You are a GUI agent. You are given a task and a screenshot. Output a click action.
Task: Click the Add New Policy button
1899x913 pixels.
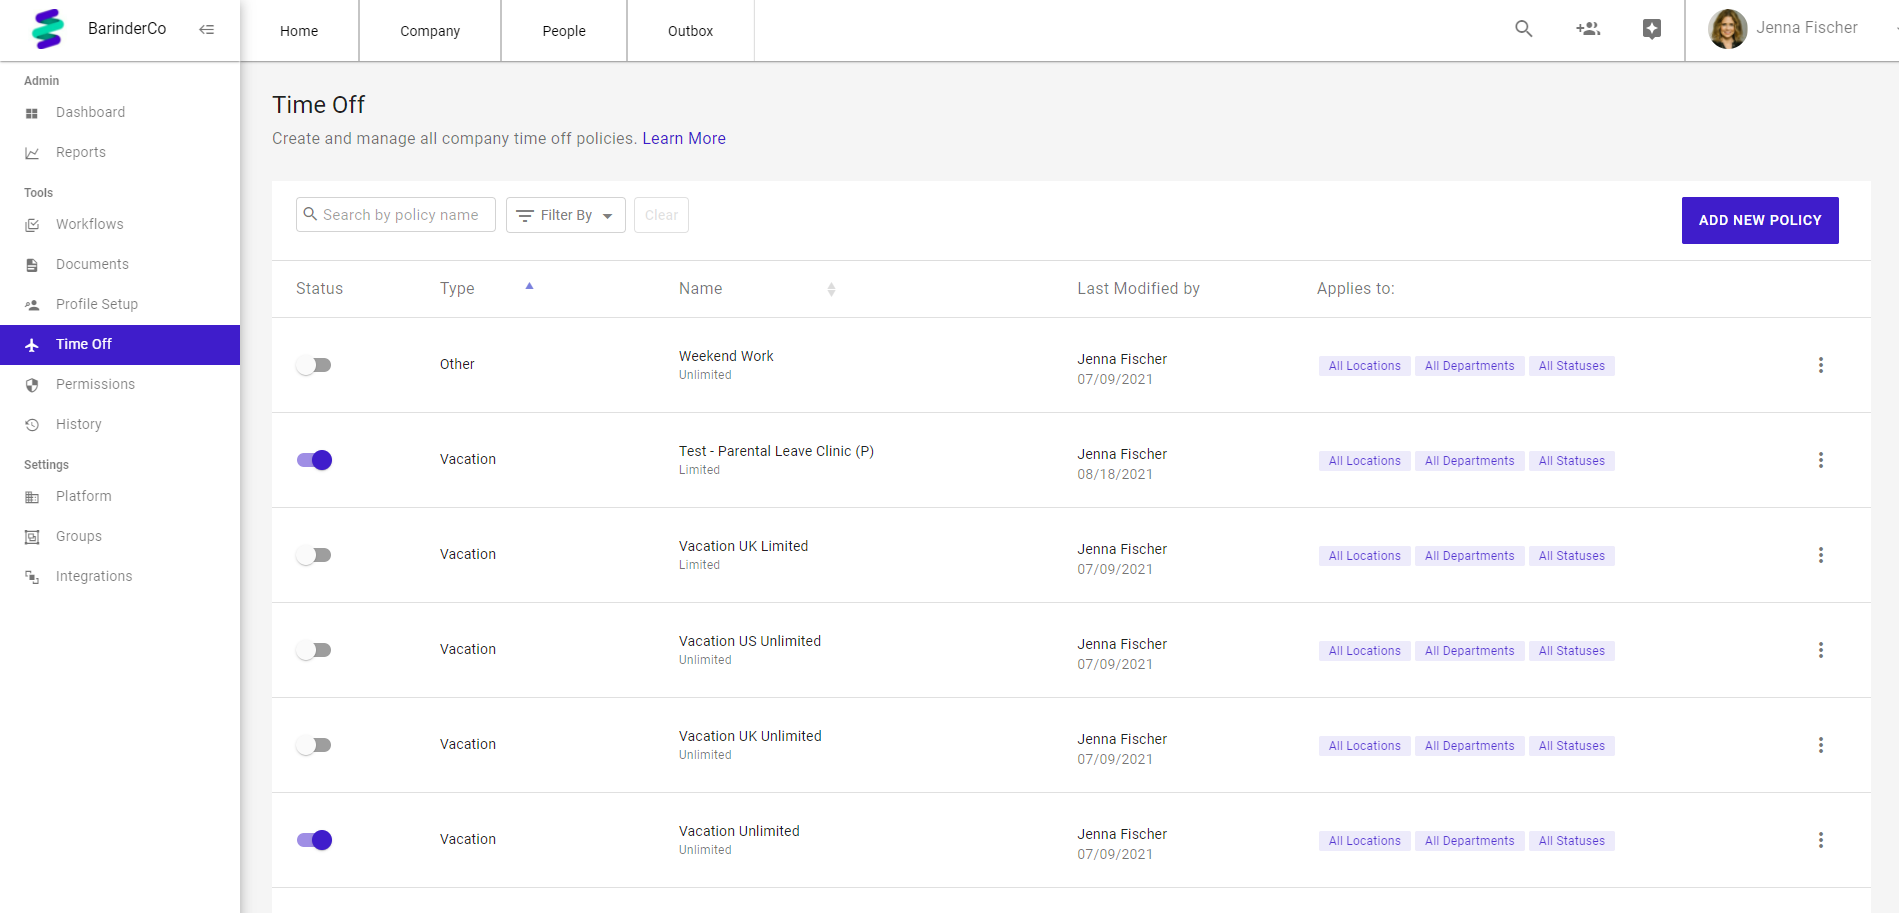1759,220
